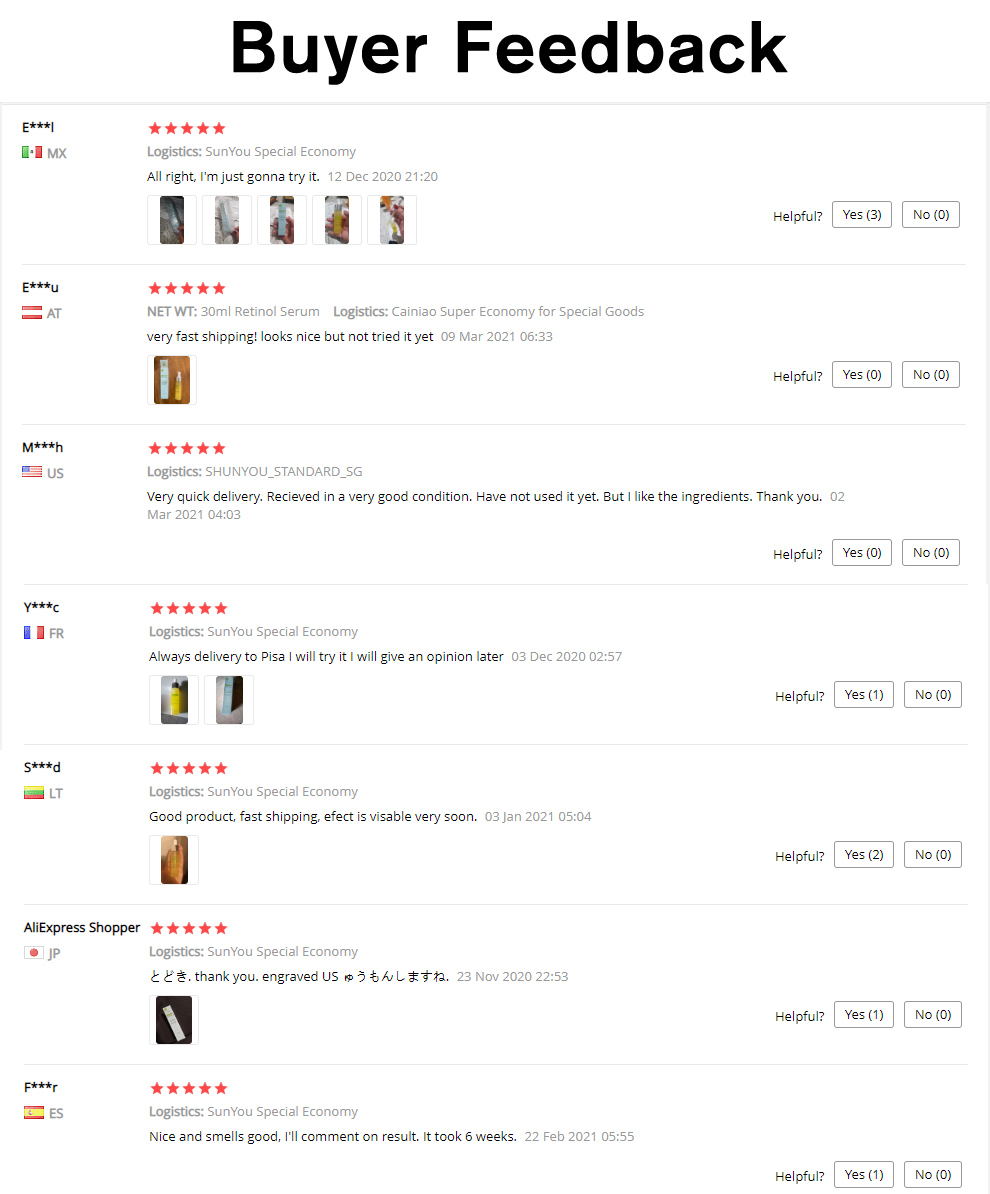Vote Yes (1) on Y***c's review
This screenshot has width=990, height=1194.
863,695
